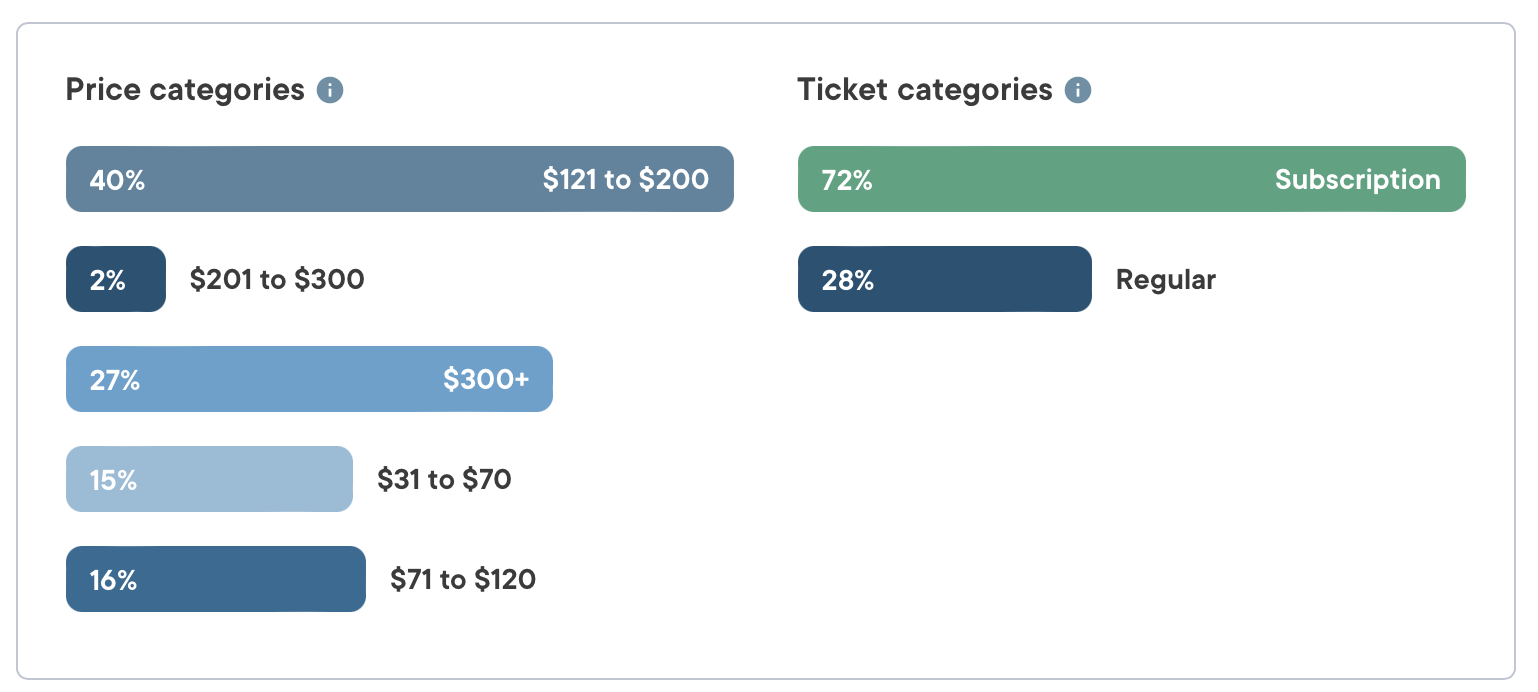Click the "$201 to $300" label

pos(277,279)
